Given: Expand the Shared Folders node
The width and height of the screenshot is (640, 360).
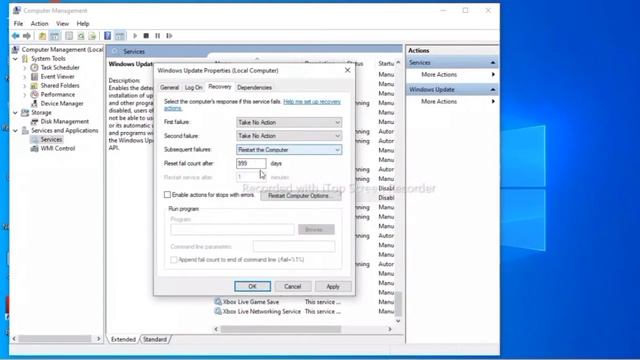Looking at the screenshot, I should coord(25,86).
